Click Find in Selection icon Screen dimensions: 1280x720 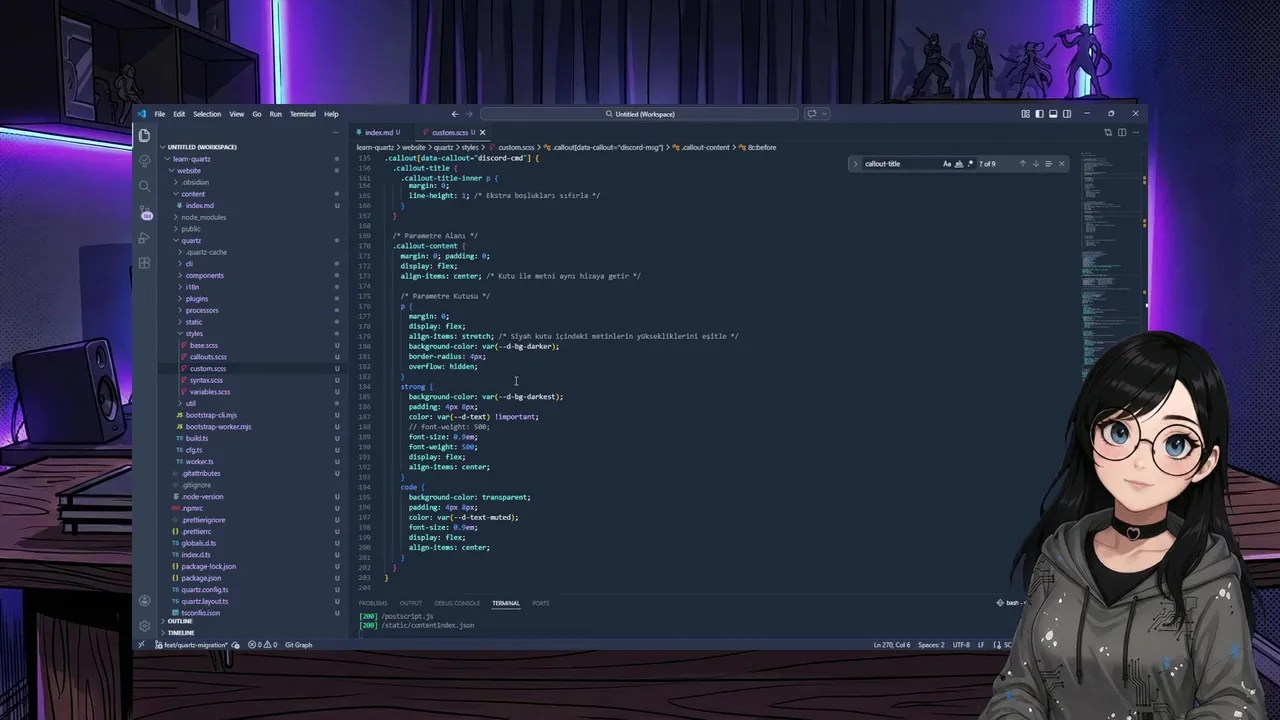[1048, 164]
